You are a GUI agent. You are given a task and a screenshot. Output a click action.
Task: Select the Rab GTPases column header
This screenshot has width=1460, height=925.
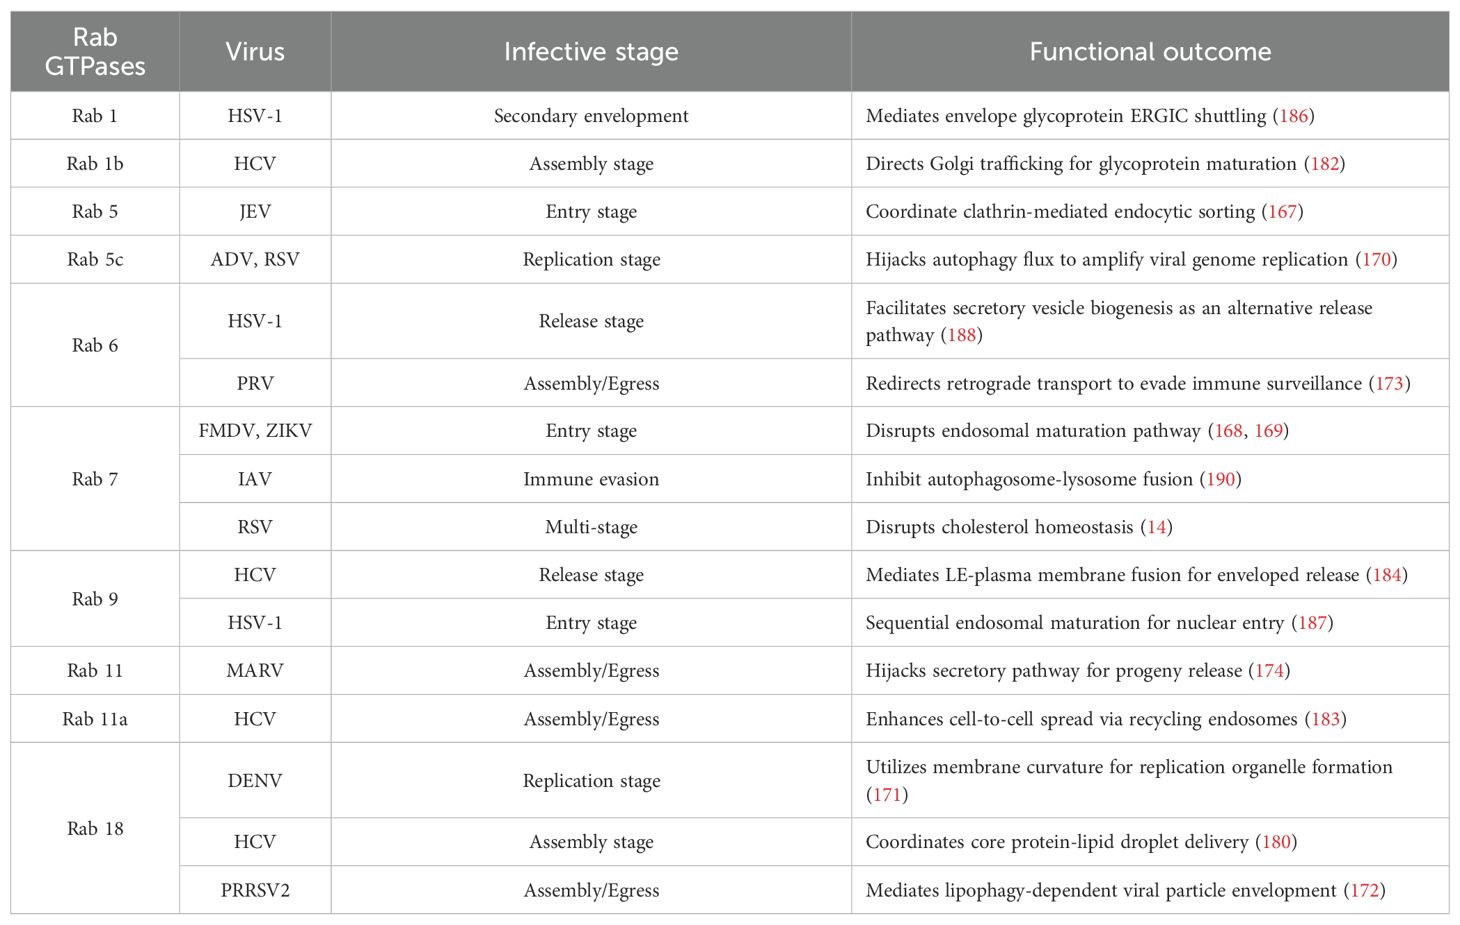coord(95,52)
